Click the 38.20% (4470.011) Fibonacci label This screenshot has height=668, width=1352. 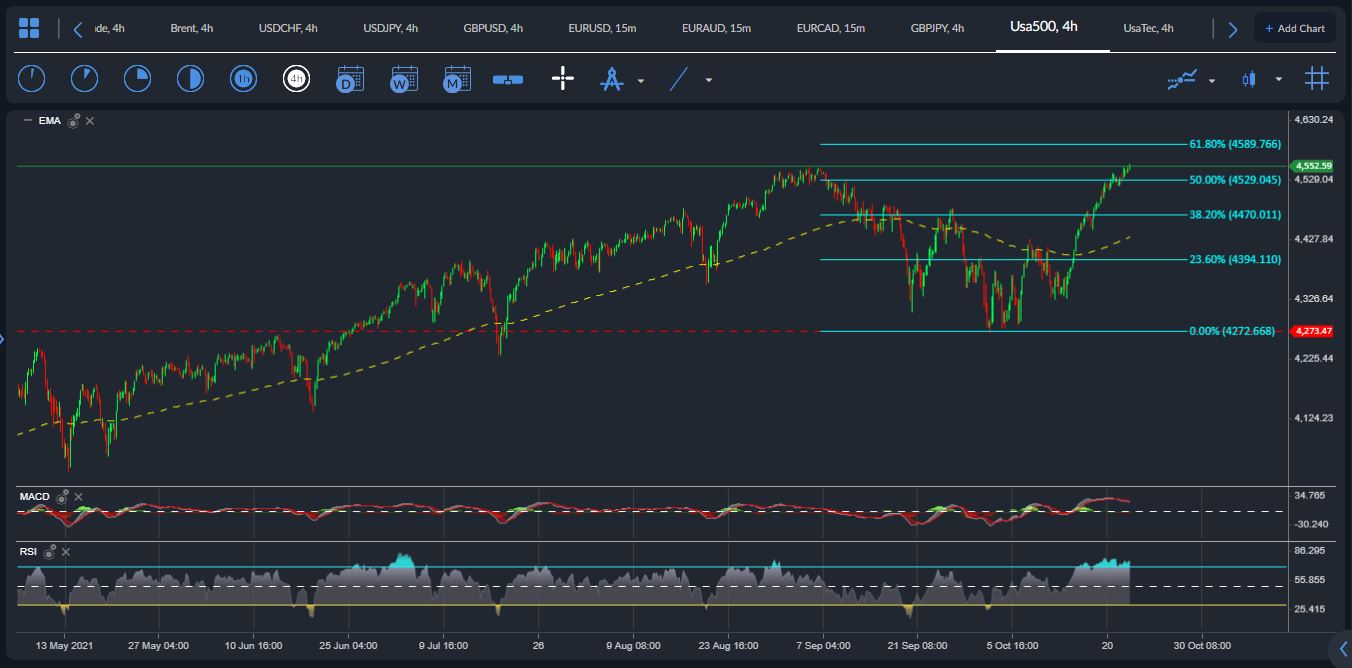(x=1235, y=214)
